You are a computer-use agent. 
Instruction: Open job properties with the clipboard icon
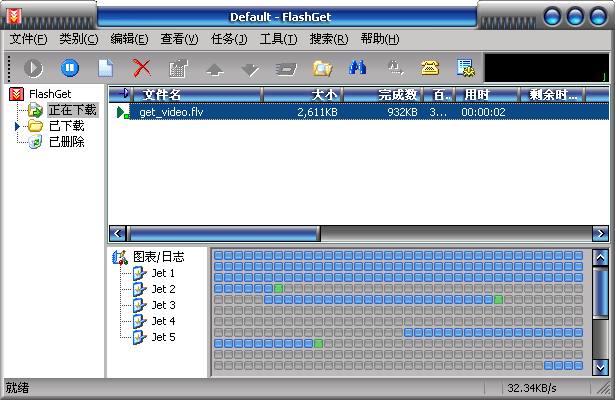click(178, 68)
